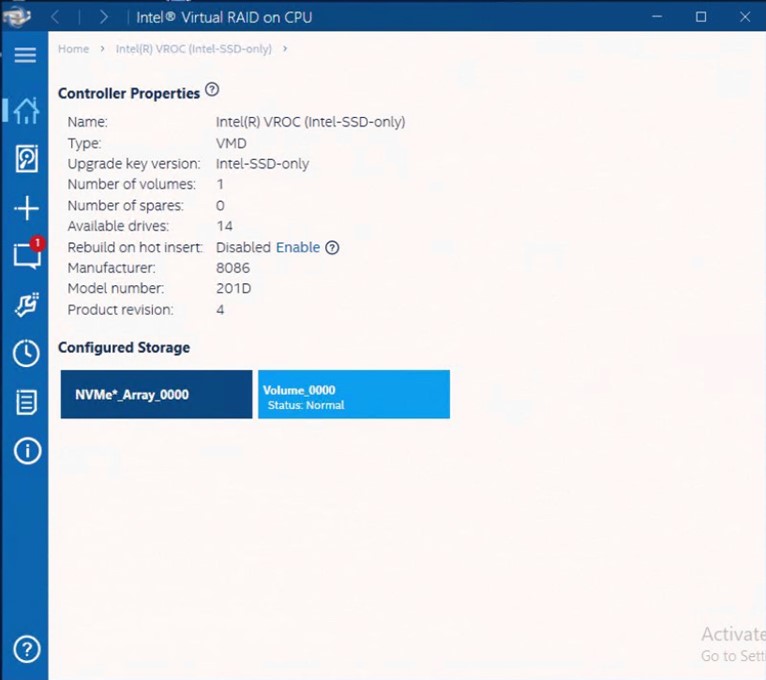The width and height of the screenshot is (766, 680).
Task: Open the hamburger menu in sidebar
Action: (x=25, y=55)
